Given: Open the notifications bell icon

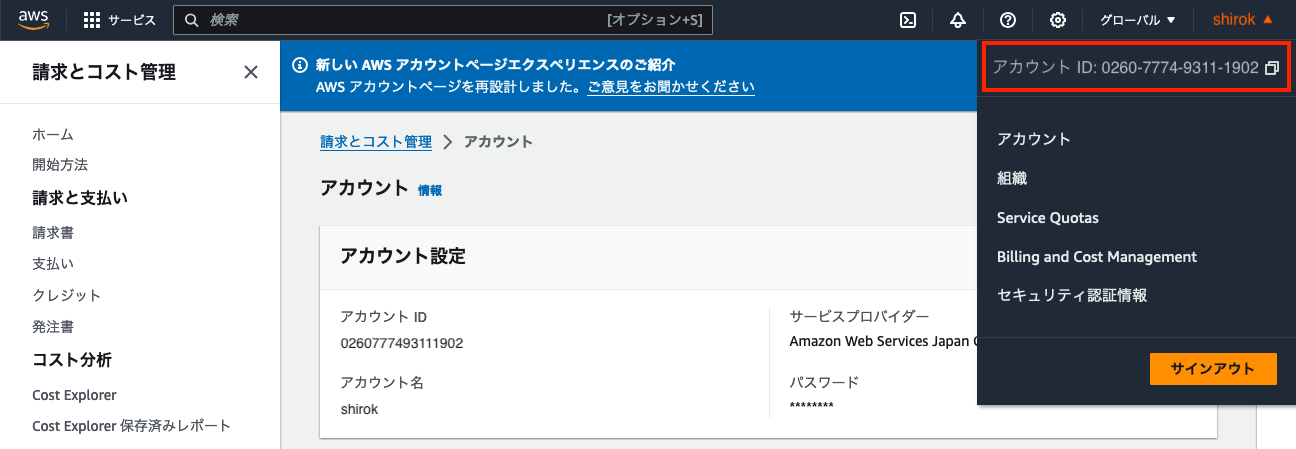Looking at the screenshot, I should click(958, 20).
